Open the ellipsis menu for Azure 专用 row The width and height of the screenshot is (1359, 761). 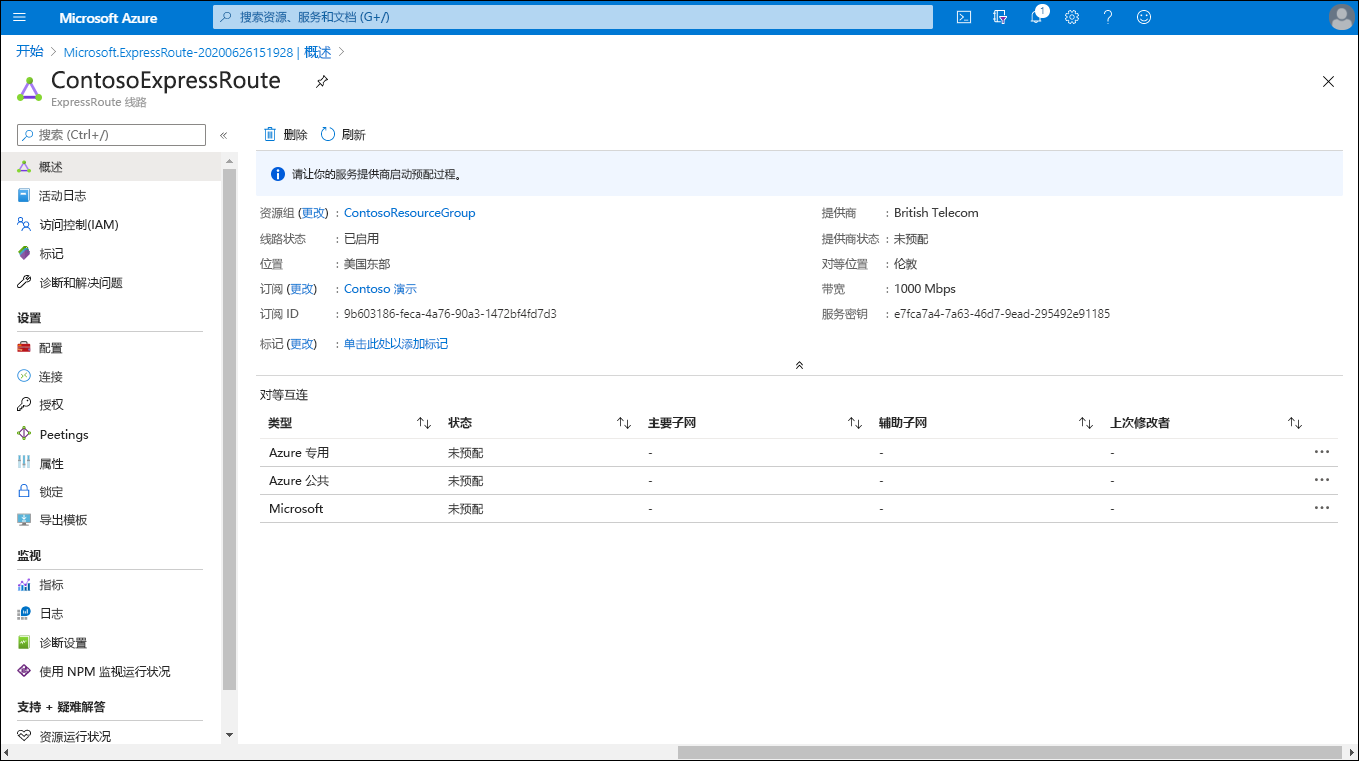pos(1322,452)
